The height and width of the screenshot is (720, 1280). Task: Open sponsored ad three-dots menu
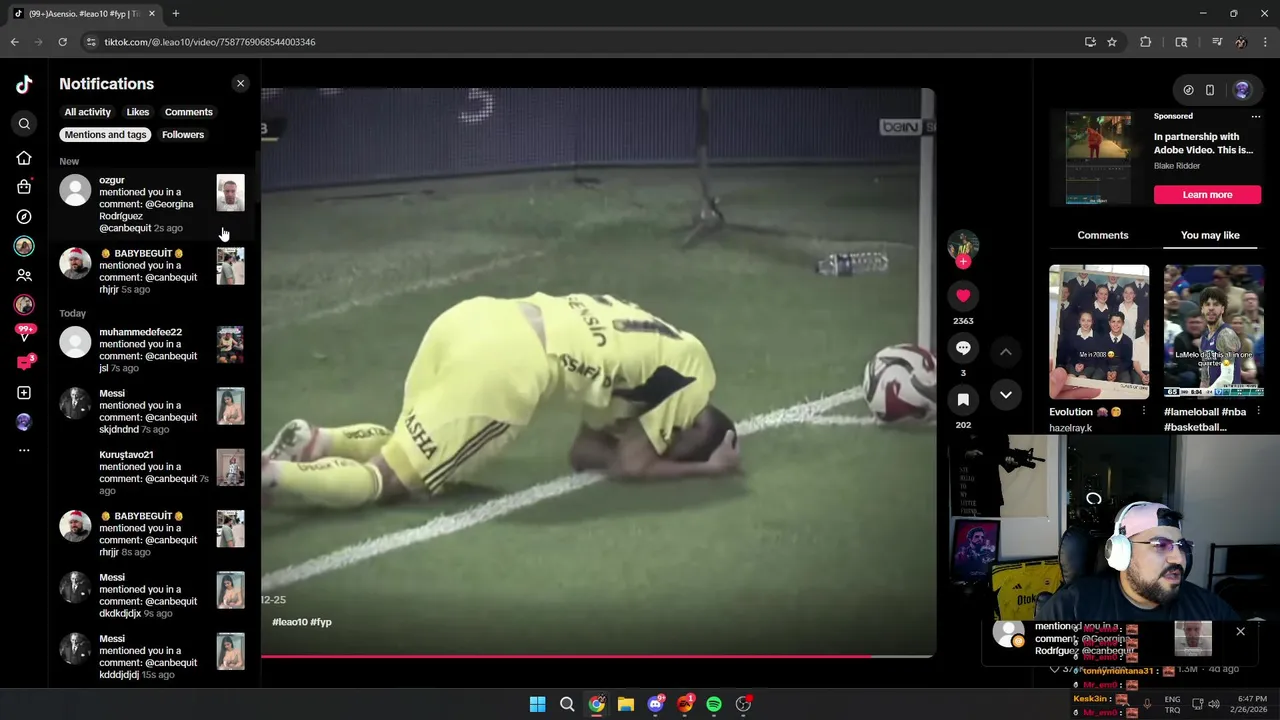point(1256,117)
